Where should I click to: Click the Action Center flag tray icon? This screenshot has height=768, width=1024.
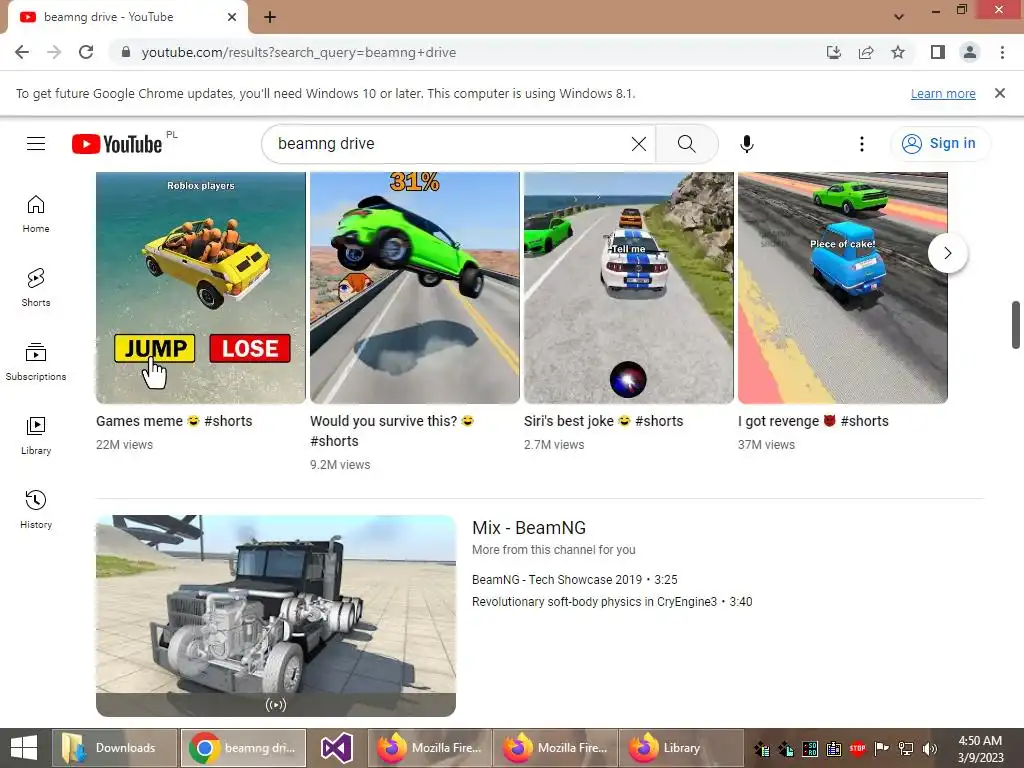pyautogui.click(x=881, y=748)
